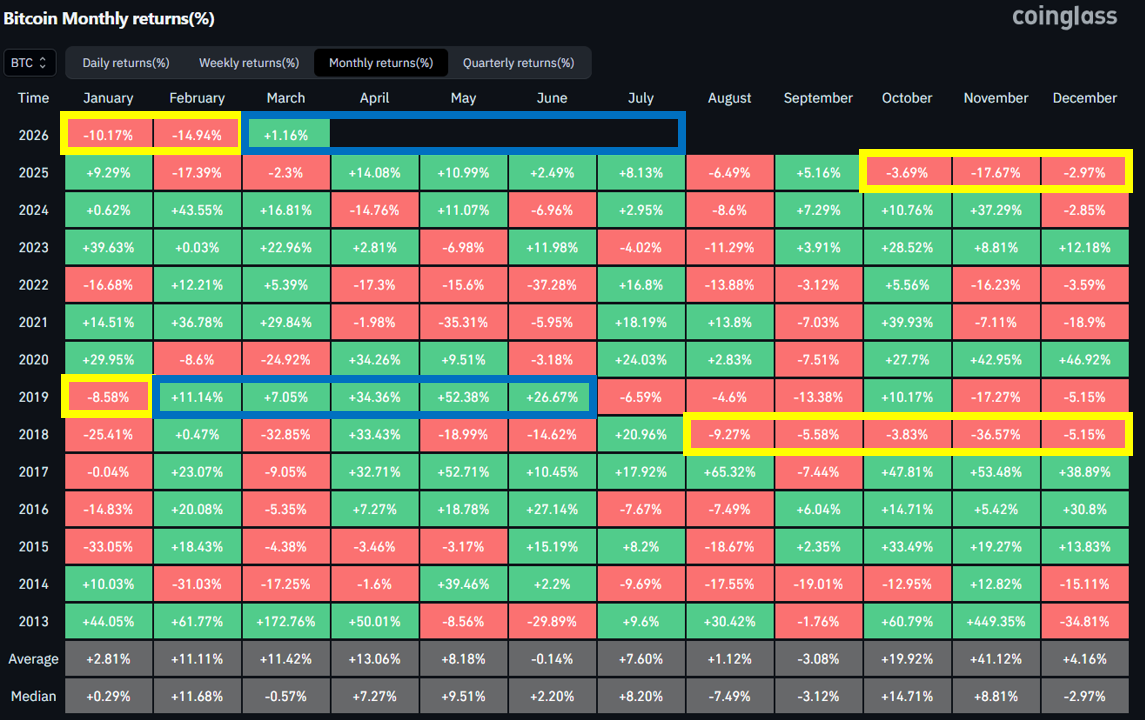Select the March 2026 +1.16% cell
The height and width of the screenshot is (720, 1145).
(286, 134)
